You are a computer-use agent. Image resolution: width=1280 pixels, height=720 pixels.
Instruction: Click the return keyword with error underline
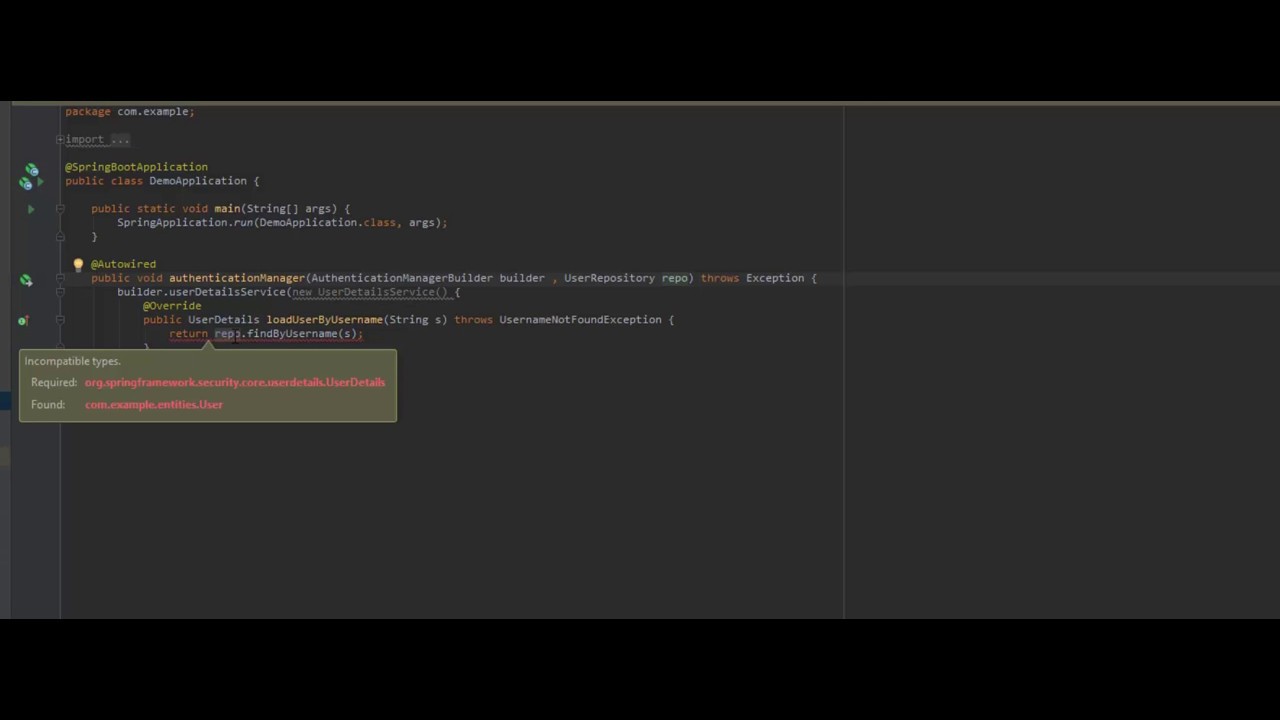(x=188, y=334)
